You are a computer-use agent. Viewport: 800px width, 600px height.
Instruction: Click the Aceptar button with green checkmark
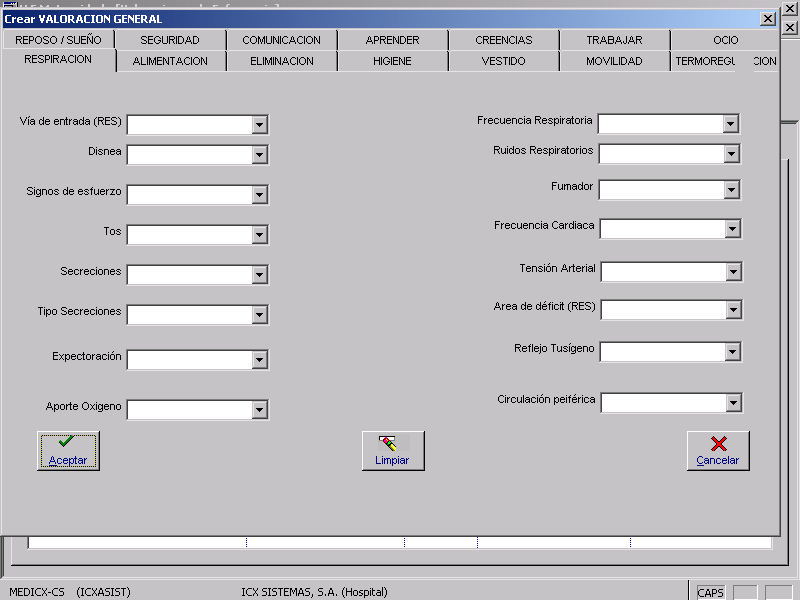[x=68, y=451]
